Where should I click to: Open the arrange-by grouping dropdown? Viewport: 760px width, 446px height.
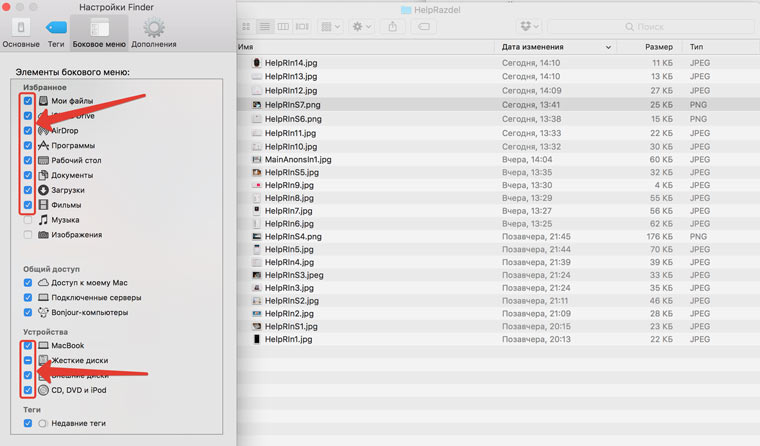tap(331, 27)
